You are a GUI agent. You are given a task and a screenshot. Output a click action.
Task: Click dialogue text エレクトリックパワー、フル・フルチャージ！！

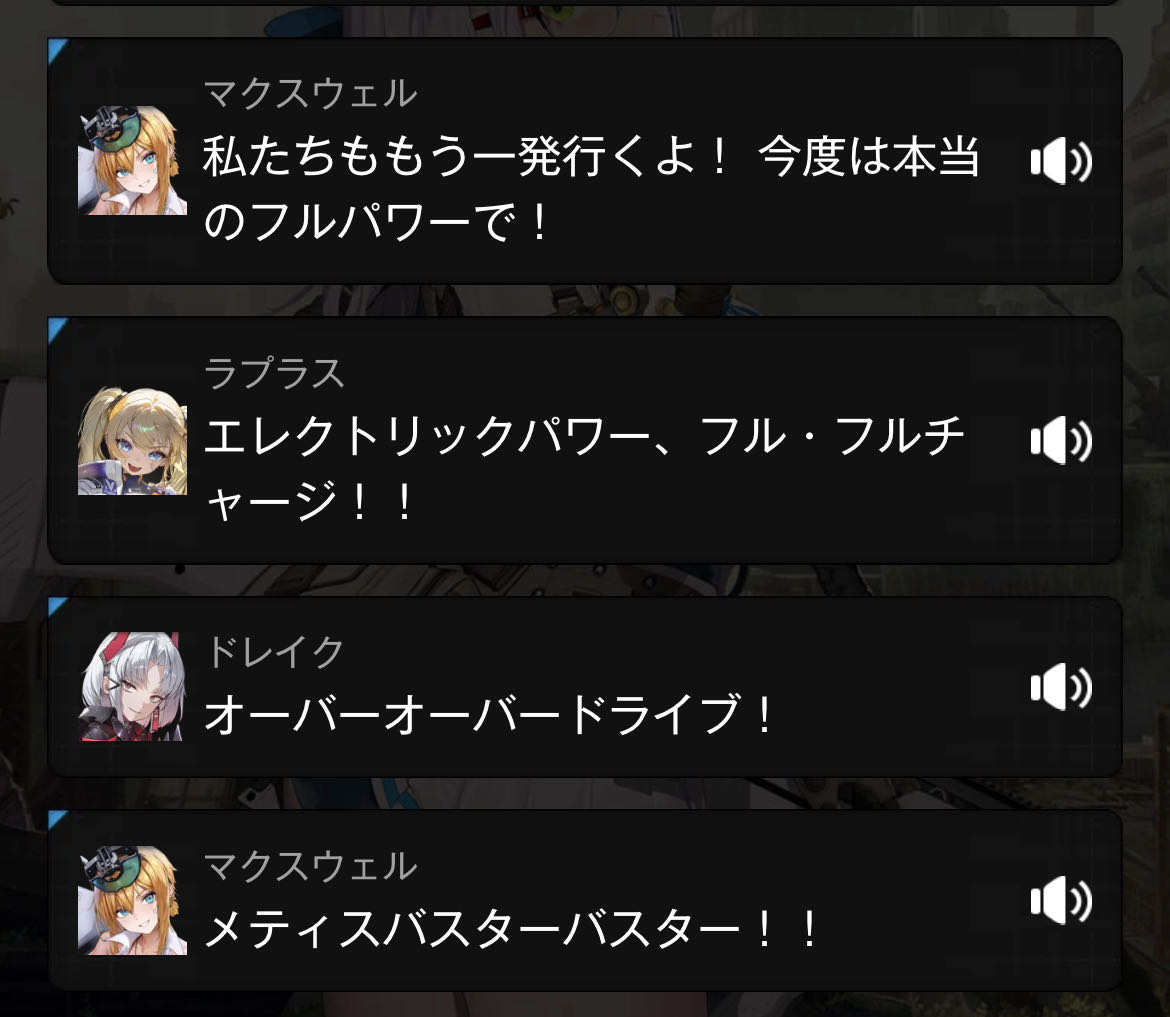point(584,469)
